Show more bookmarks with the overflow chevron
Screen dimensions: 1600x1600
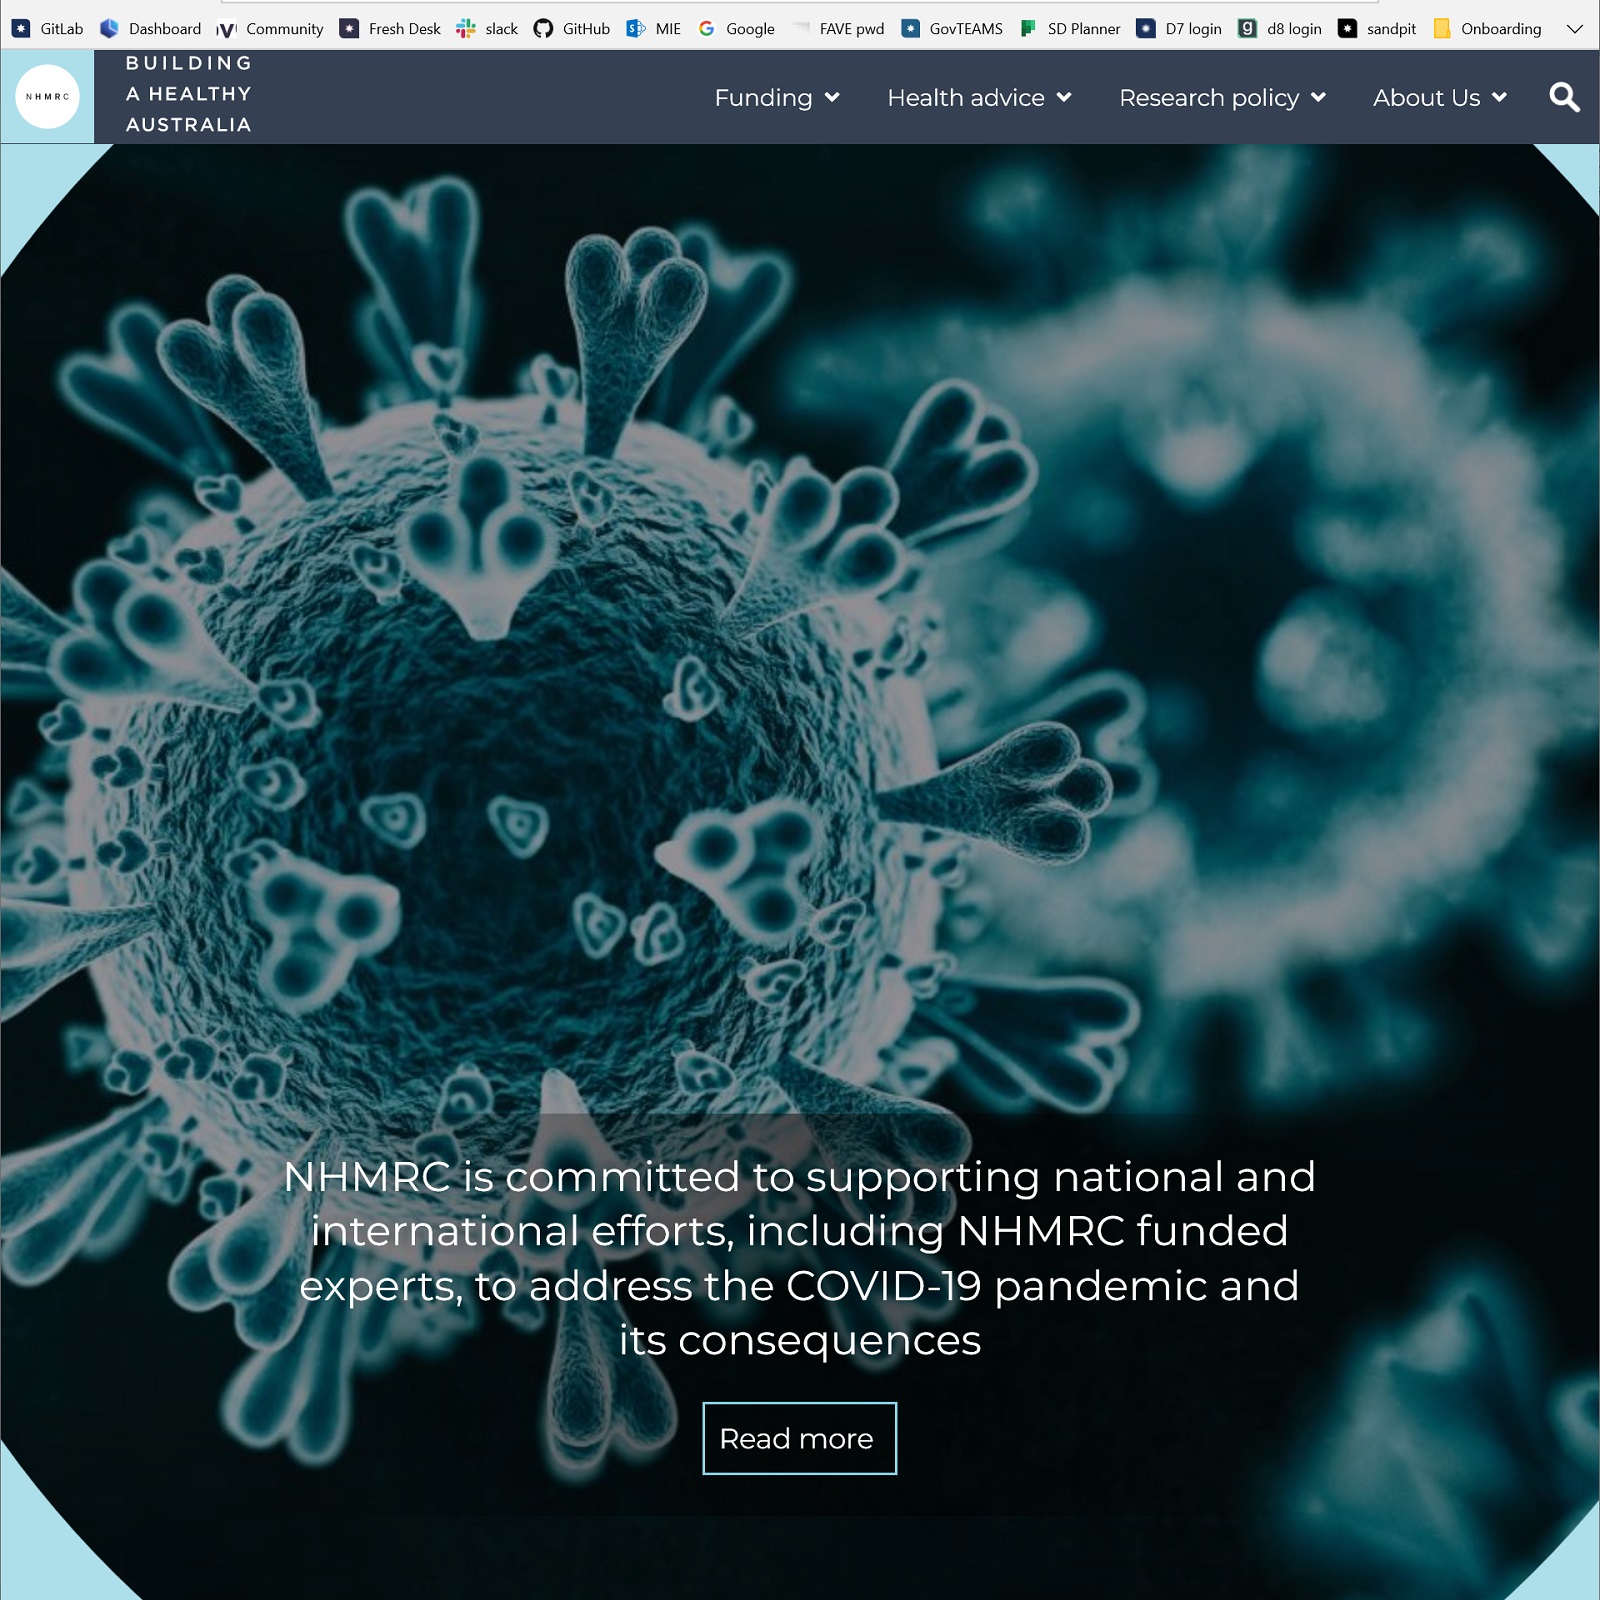coord(1575,29)
